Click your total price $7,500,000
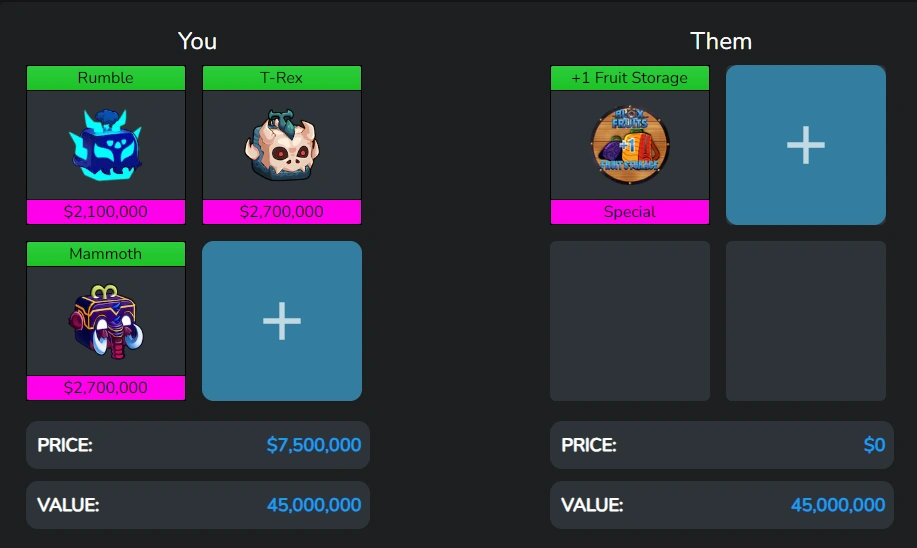This screenshot has height=548, width=917. (313, 445)
